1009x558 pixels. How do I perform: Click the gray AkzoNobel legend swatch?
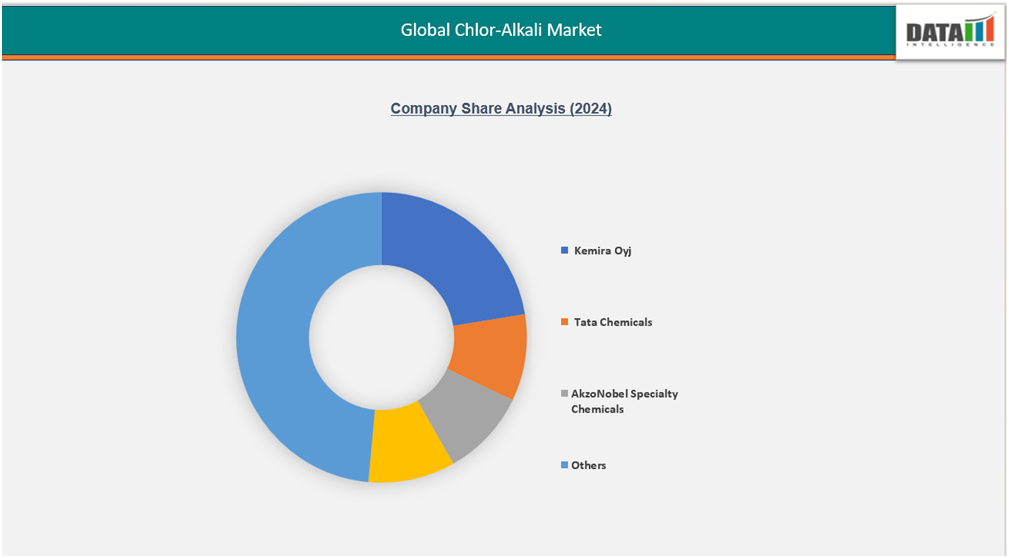[564, 393]
